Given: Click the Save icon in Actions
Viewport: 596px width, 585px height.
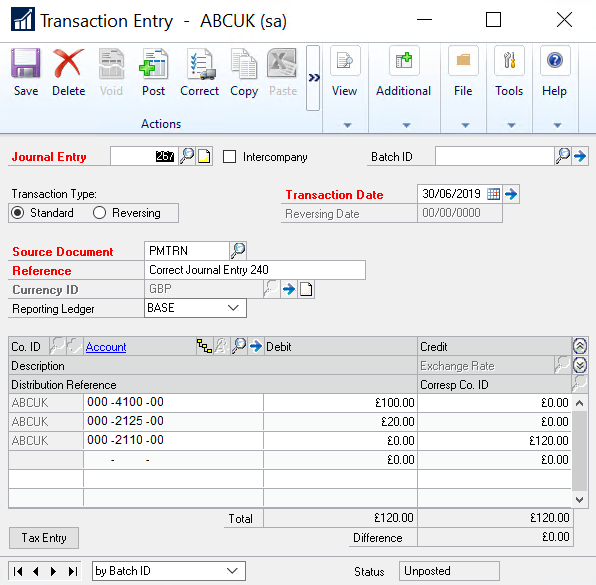Looking at the screenshot, I should click(25, 63).
